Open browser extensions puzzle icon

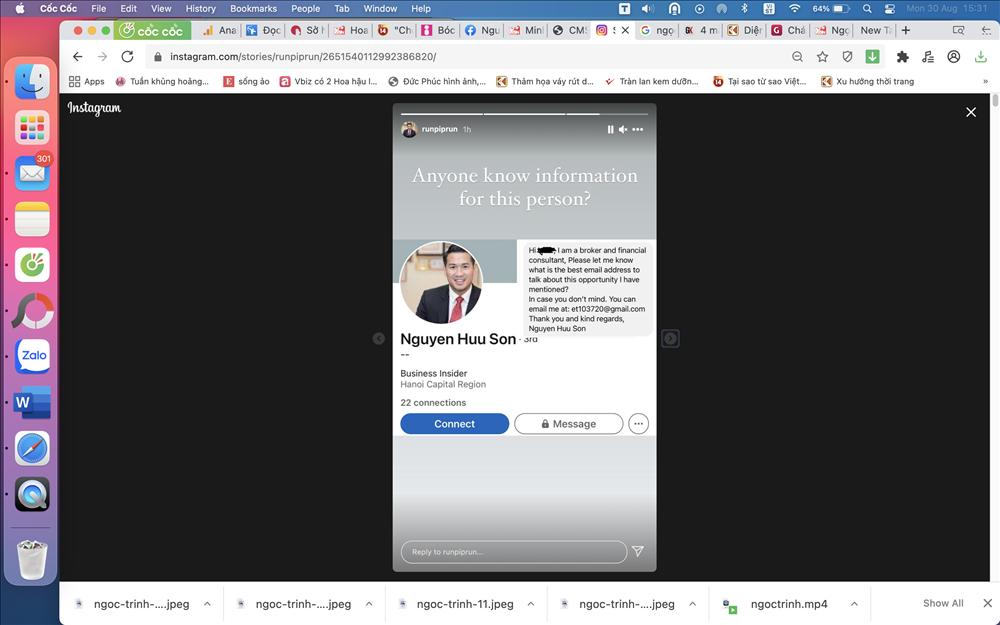[902, 57]
